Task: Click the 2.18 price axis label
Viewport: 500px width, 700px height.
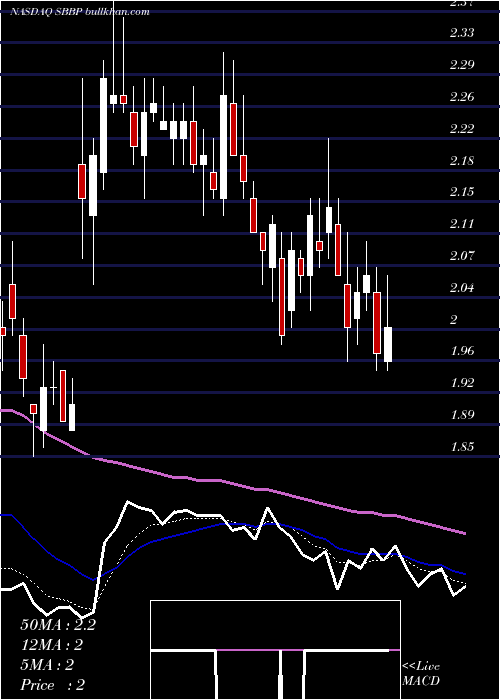Action: 462,160
